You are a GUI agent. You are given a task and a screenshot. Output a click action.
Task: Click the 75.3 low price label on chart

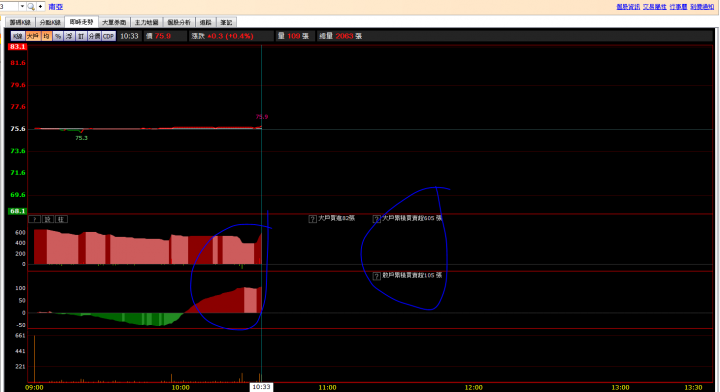pyautogui.click(x=81, y=138)
